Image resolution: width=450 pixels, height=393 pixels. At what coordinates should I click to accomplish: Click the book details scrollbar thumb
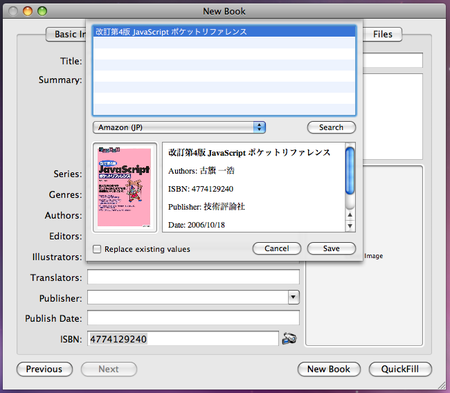pos(350,171)
